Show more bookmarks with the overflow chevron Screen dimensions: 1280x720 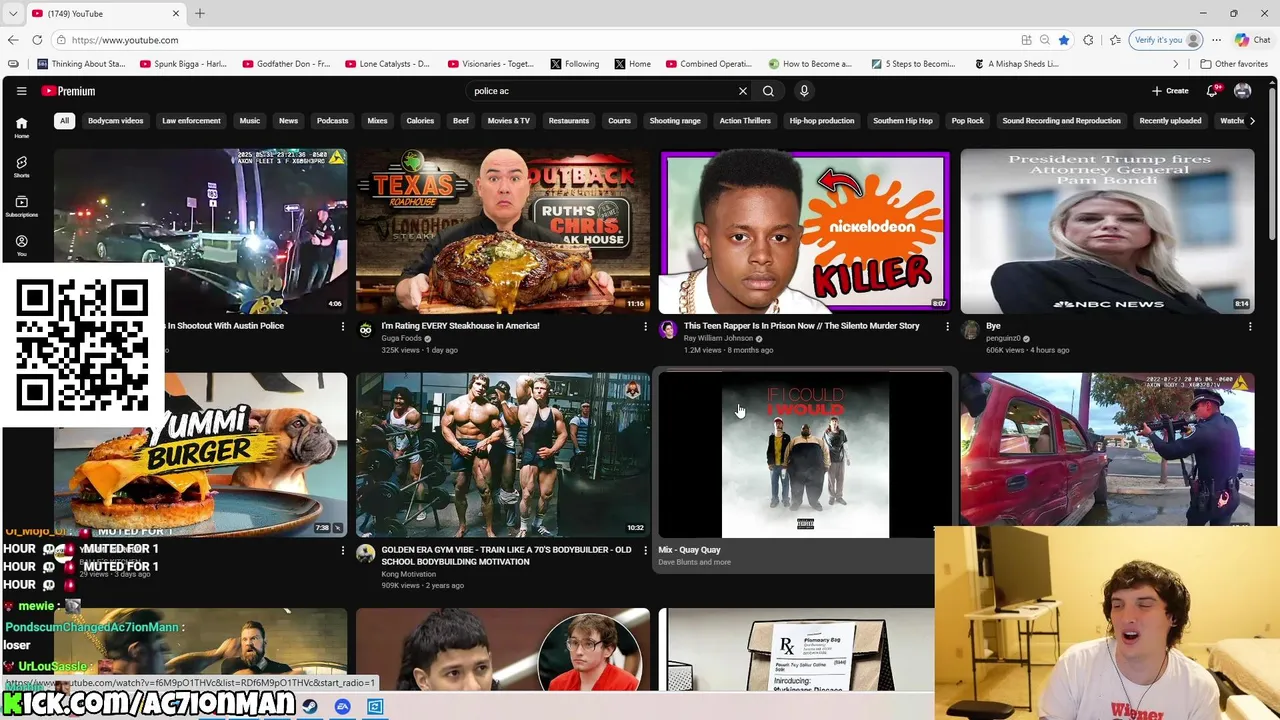pyautogui.click(x=1176, y=64)
